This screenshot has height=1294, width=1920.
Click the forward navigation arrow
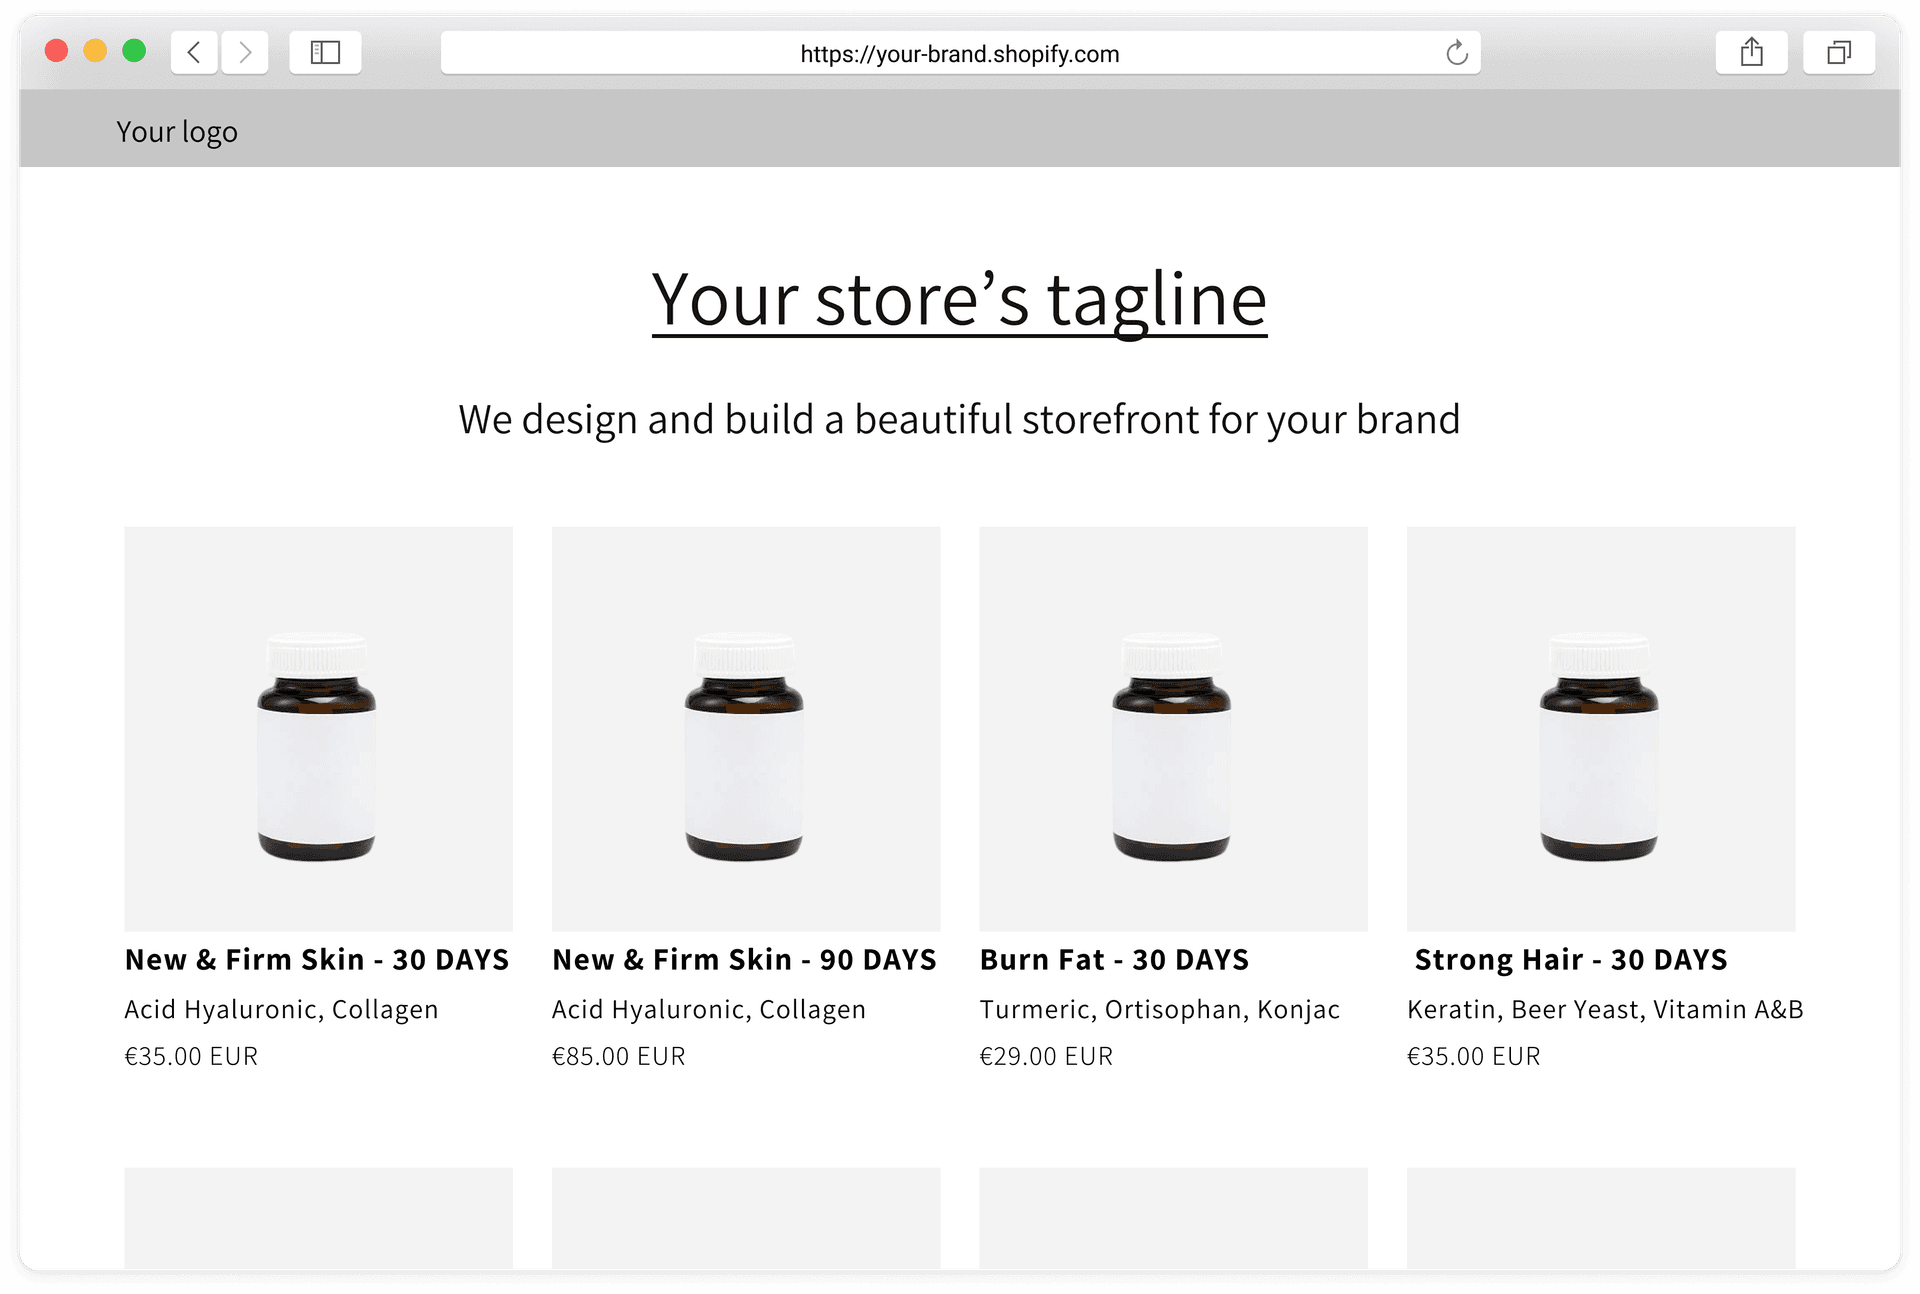click(x=245, y=52)
